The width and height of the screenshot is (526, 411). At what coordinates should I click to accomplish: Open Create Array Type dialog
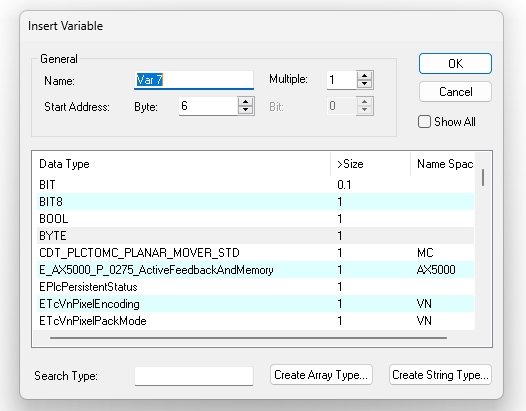pos(321,374)
